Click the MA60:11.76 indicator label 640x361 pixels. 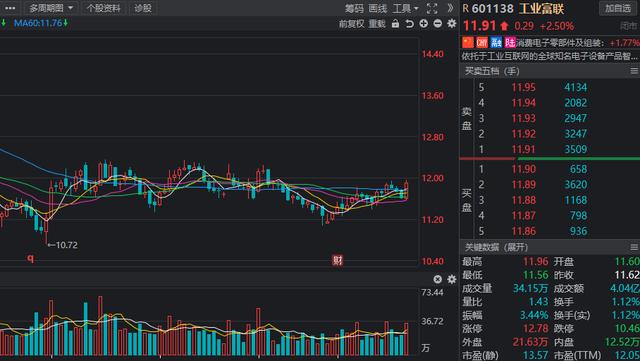point(38,23)
